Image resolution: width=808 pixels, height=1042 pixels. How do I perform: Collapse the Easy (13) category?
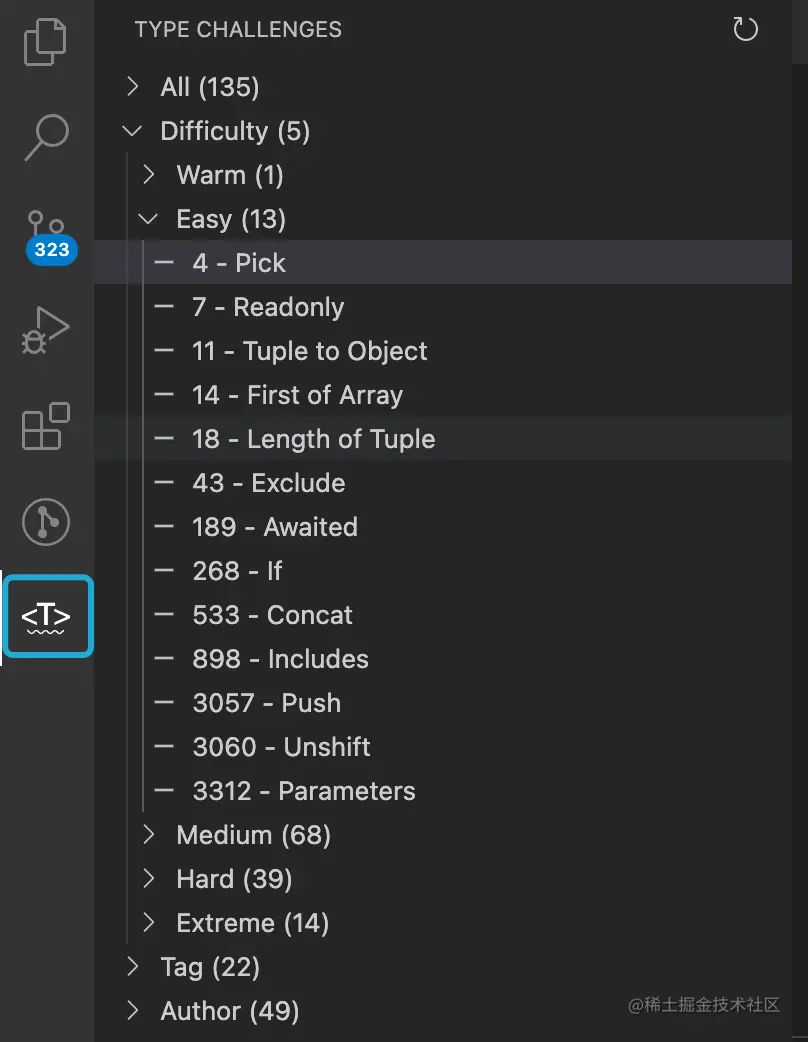click(230, 219)
